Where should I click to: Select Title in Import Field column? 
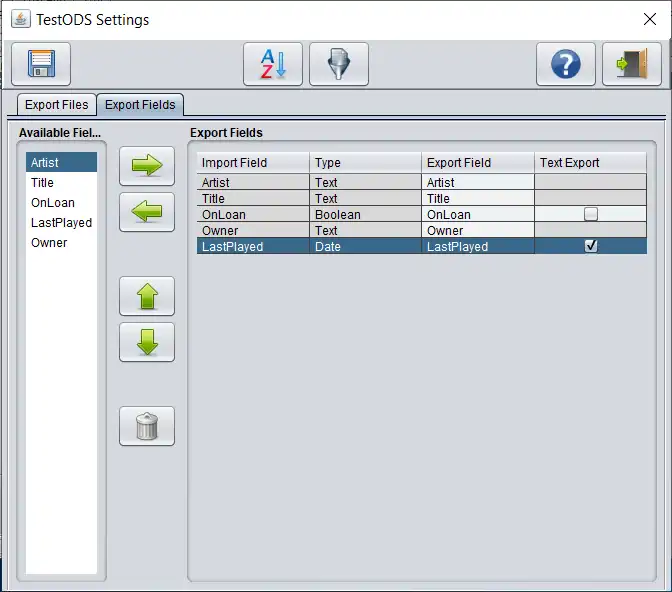click(x=253, y=198)
